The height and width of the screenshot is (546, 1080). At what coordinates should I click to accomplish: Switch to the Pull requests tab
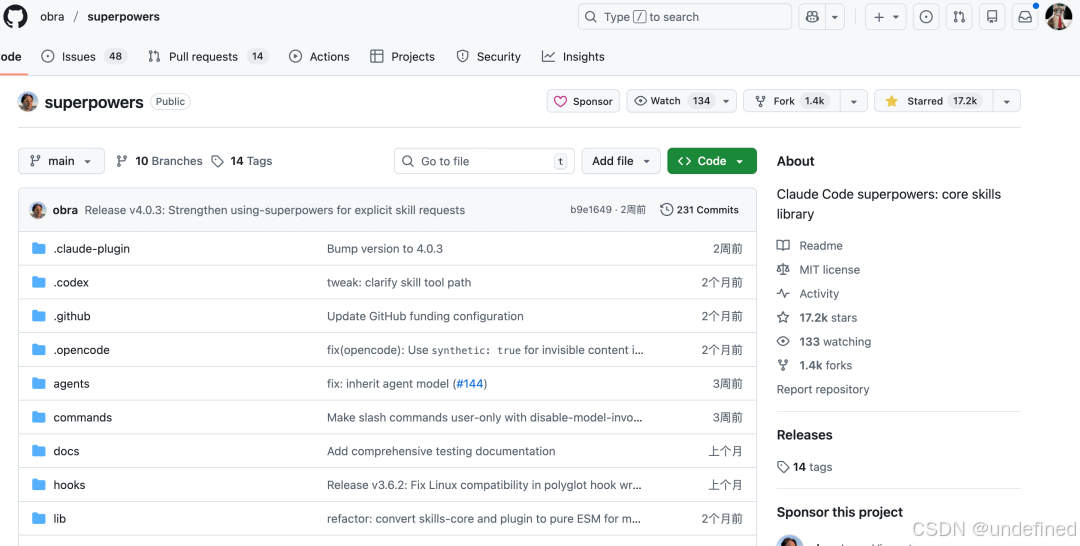207,56
